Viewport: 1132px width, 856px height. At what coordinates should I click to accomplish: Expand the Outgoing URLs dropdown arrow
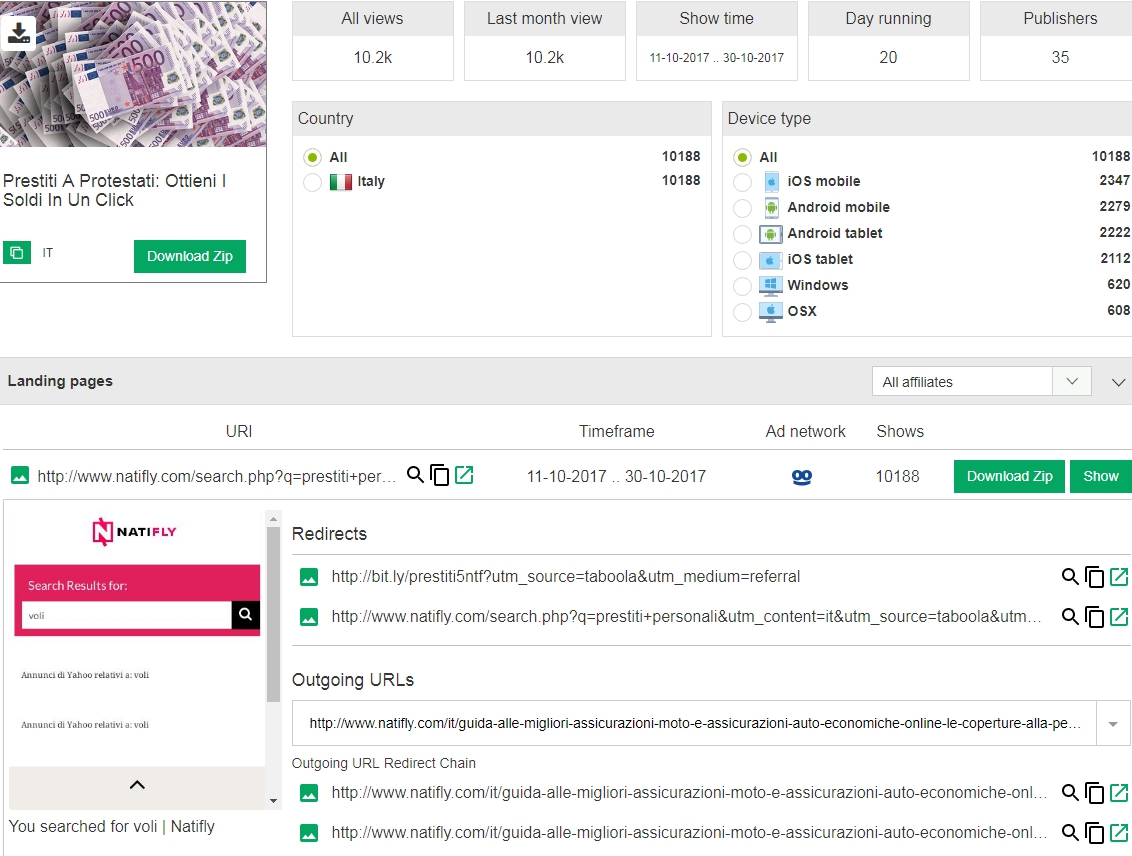pyautogui.click(x=1113, y=723)
